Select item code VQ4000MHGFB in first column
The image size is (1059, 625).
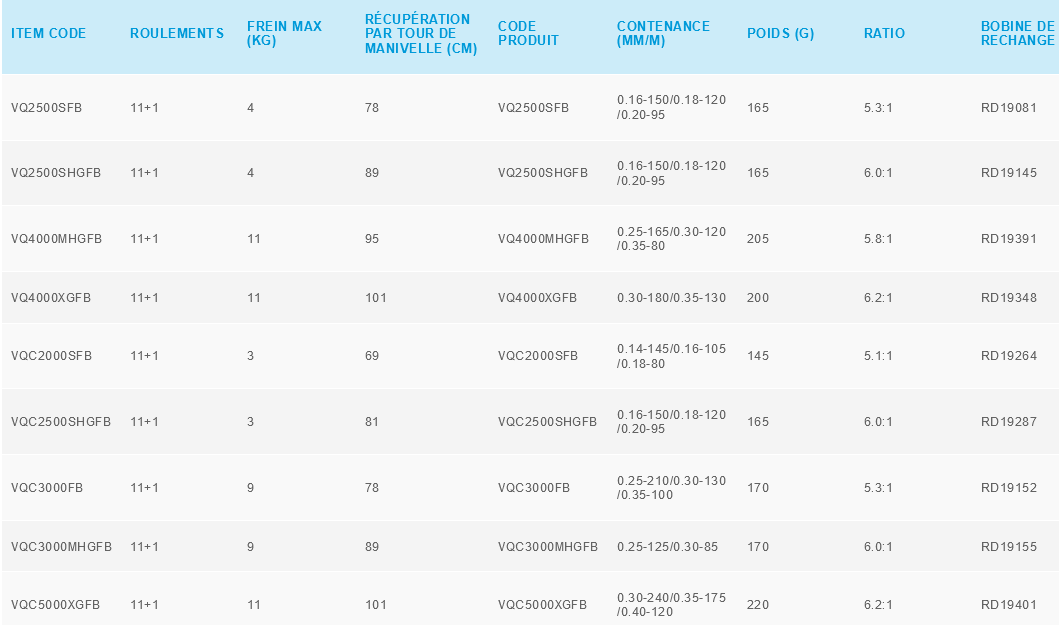pos(56,239)
